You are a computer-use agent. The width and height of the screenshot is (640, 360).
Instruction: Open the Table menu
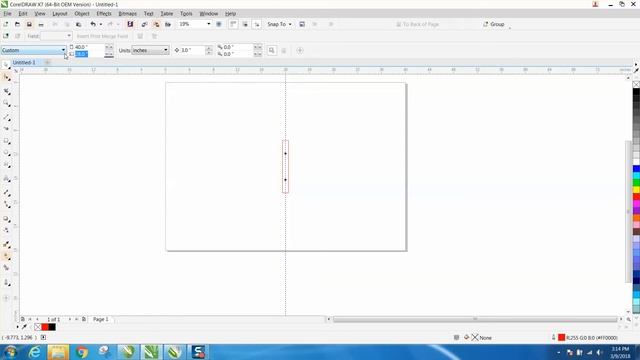pyautogui.click(x=167, y=13)
